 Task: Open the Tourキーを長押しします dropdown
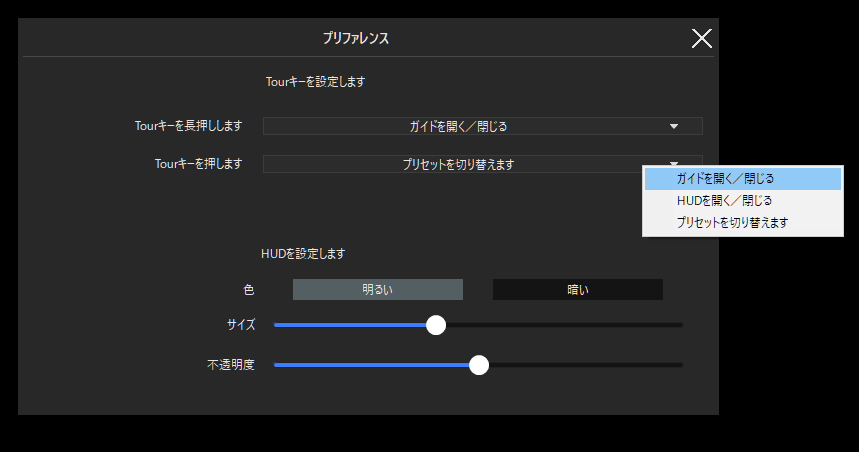tap(483, 126)
